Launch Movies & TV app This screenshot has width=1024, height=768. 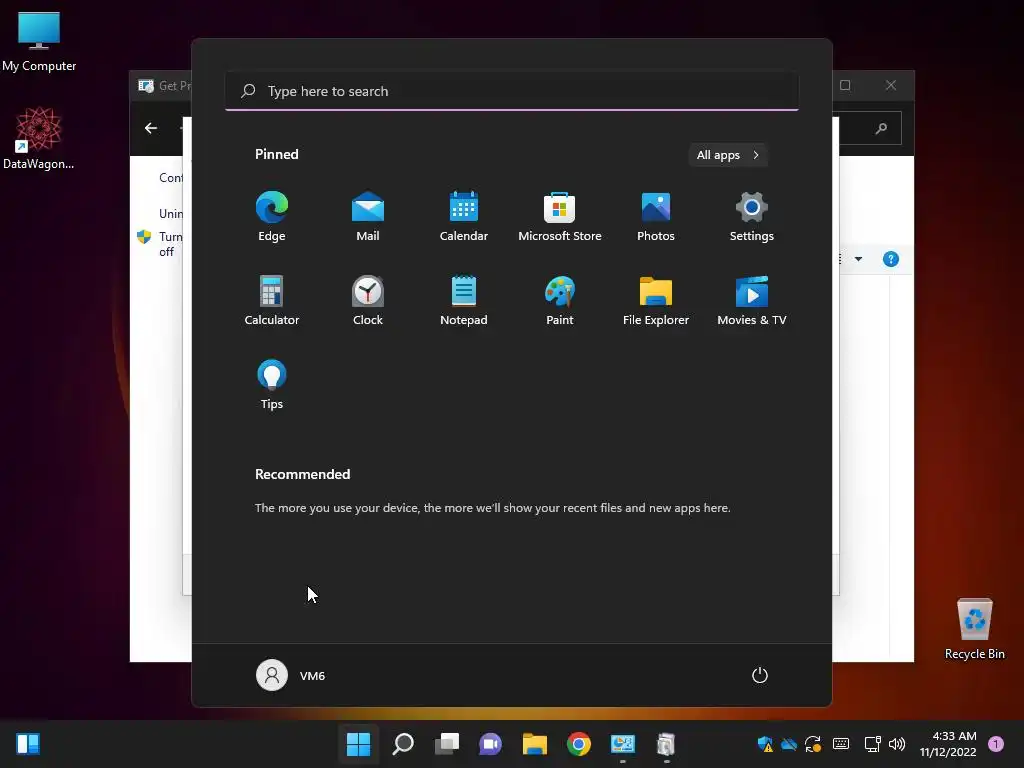[752, 300]
